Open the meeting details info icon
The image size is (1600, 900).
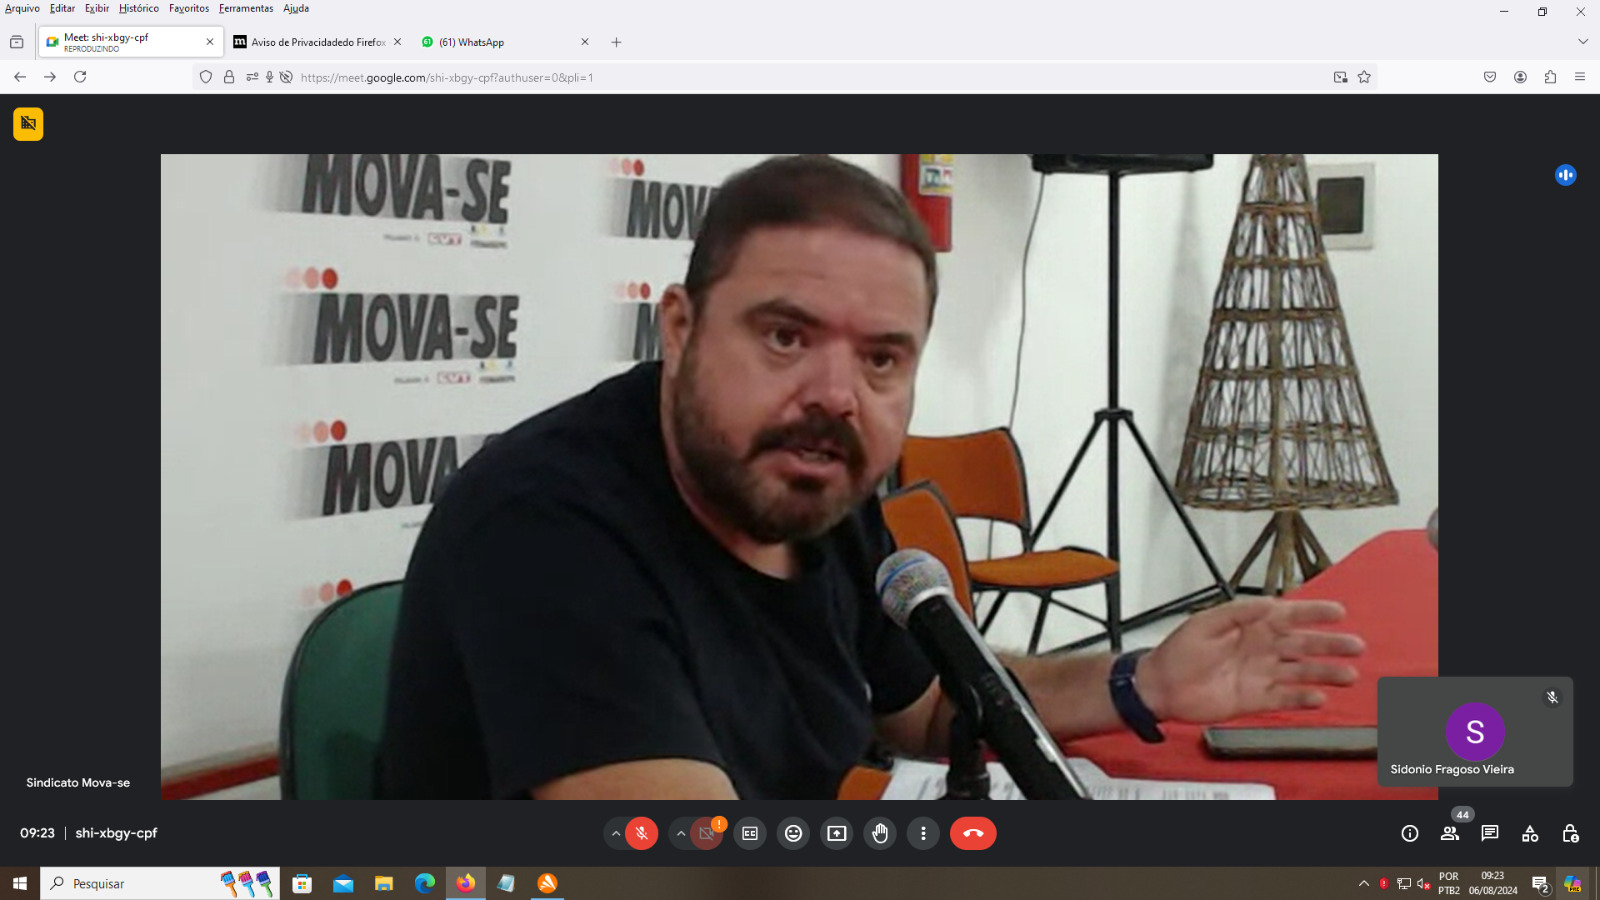click(x=1410, y=833)
